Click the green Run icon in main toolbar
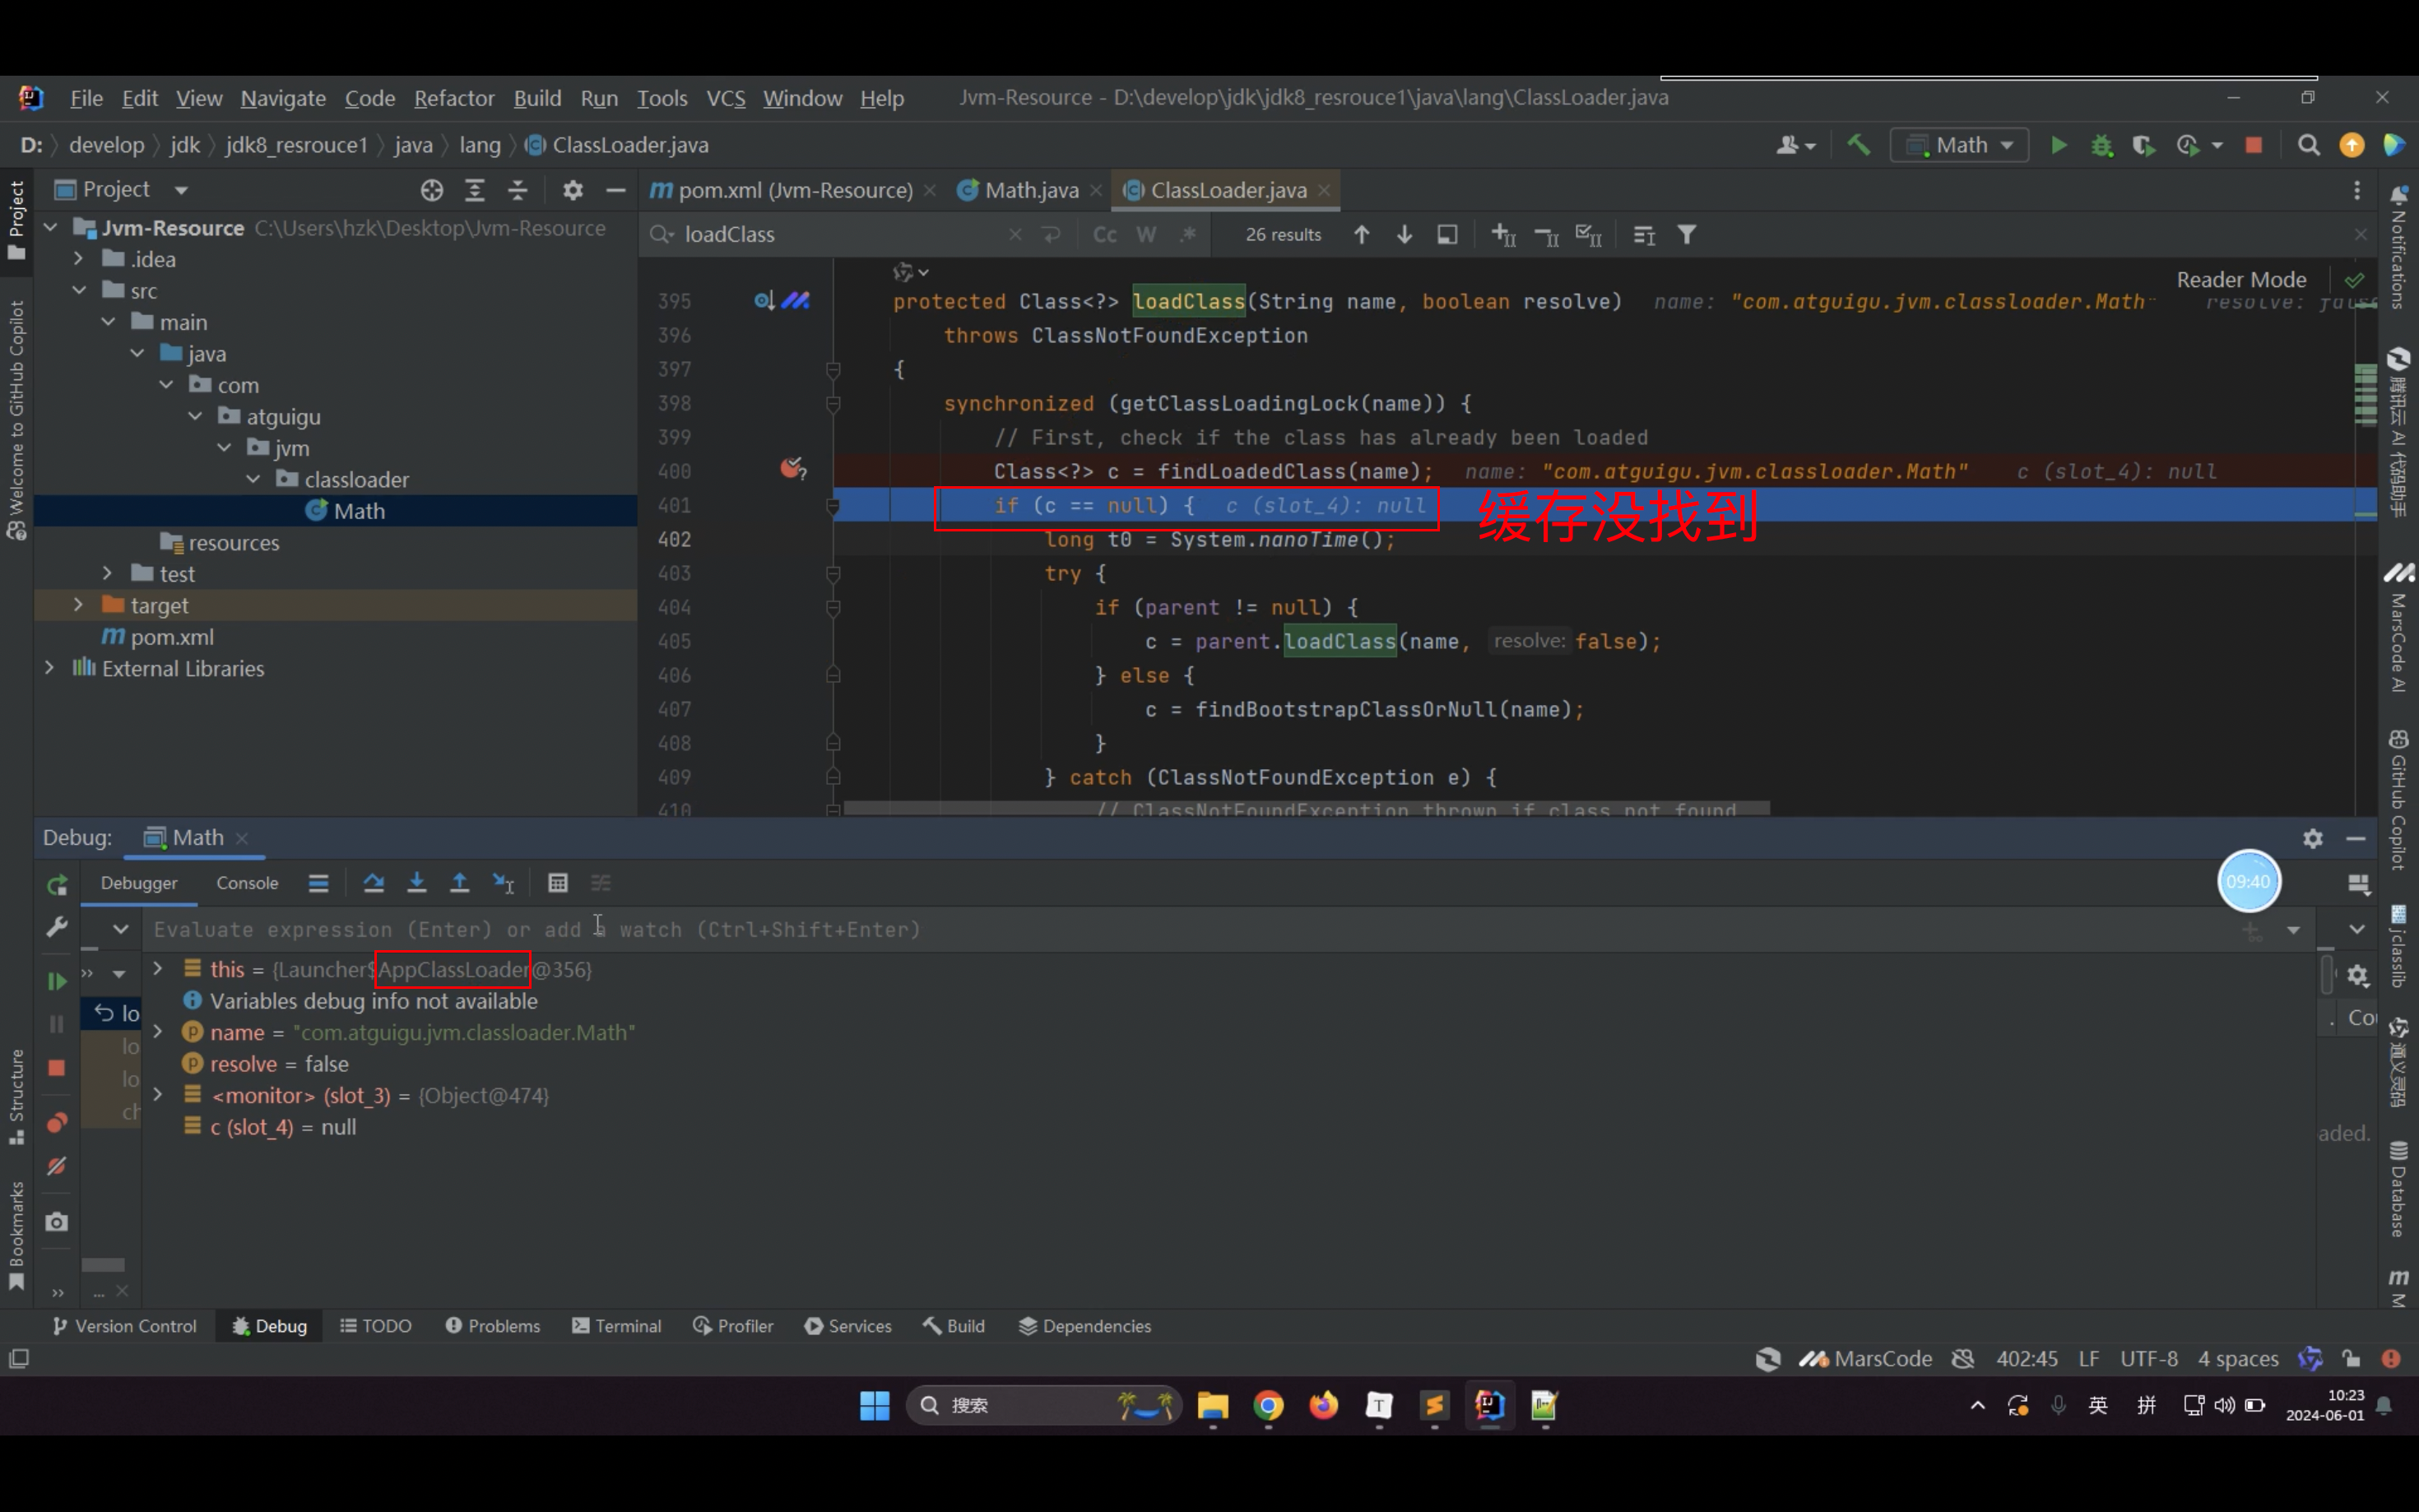 click(x=2058, y=145)
